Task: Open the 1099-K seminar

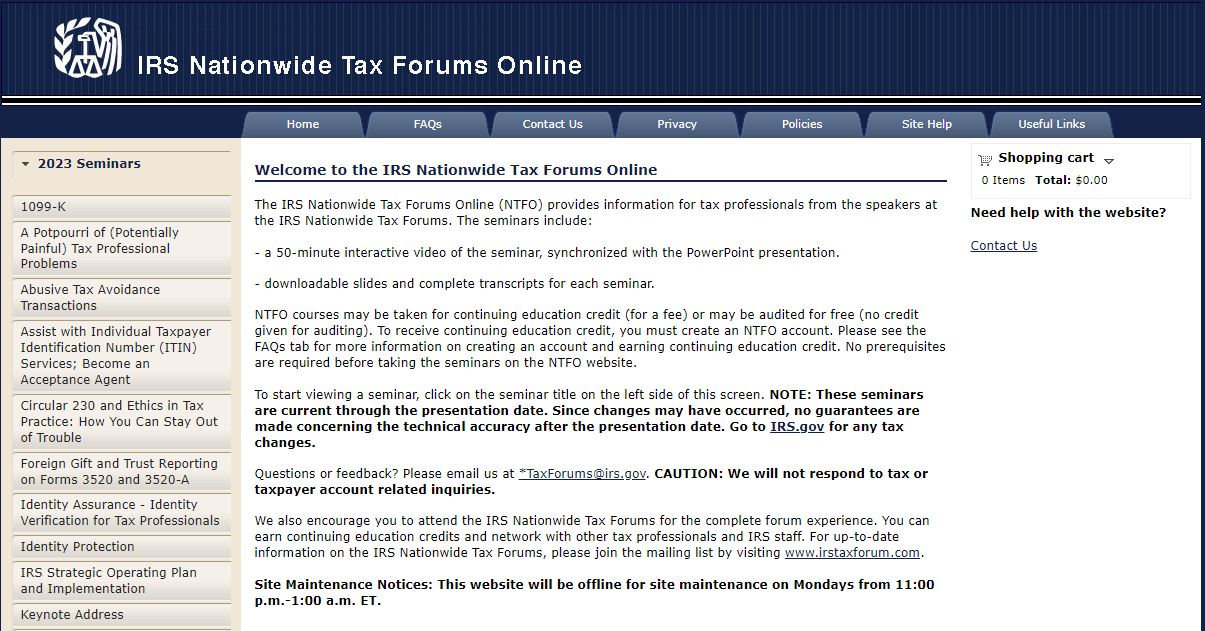Action: pyautogui.click(x=121, y=207)
